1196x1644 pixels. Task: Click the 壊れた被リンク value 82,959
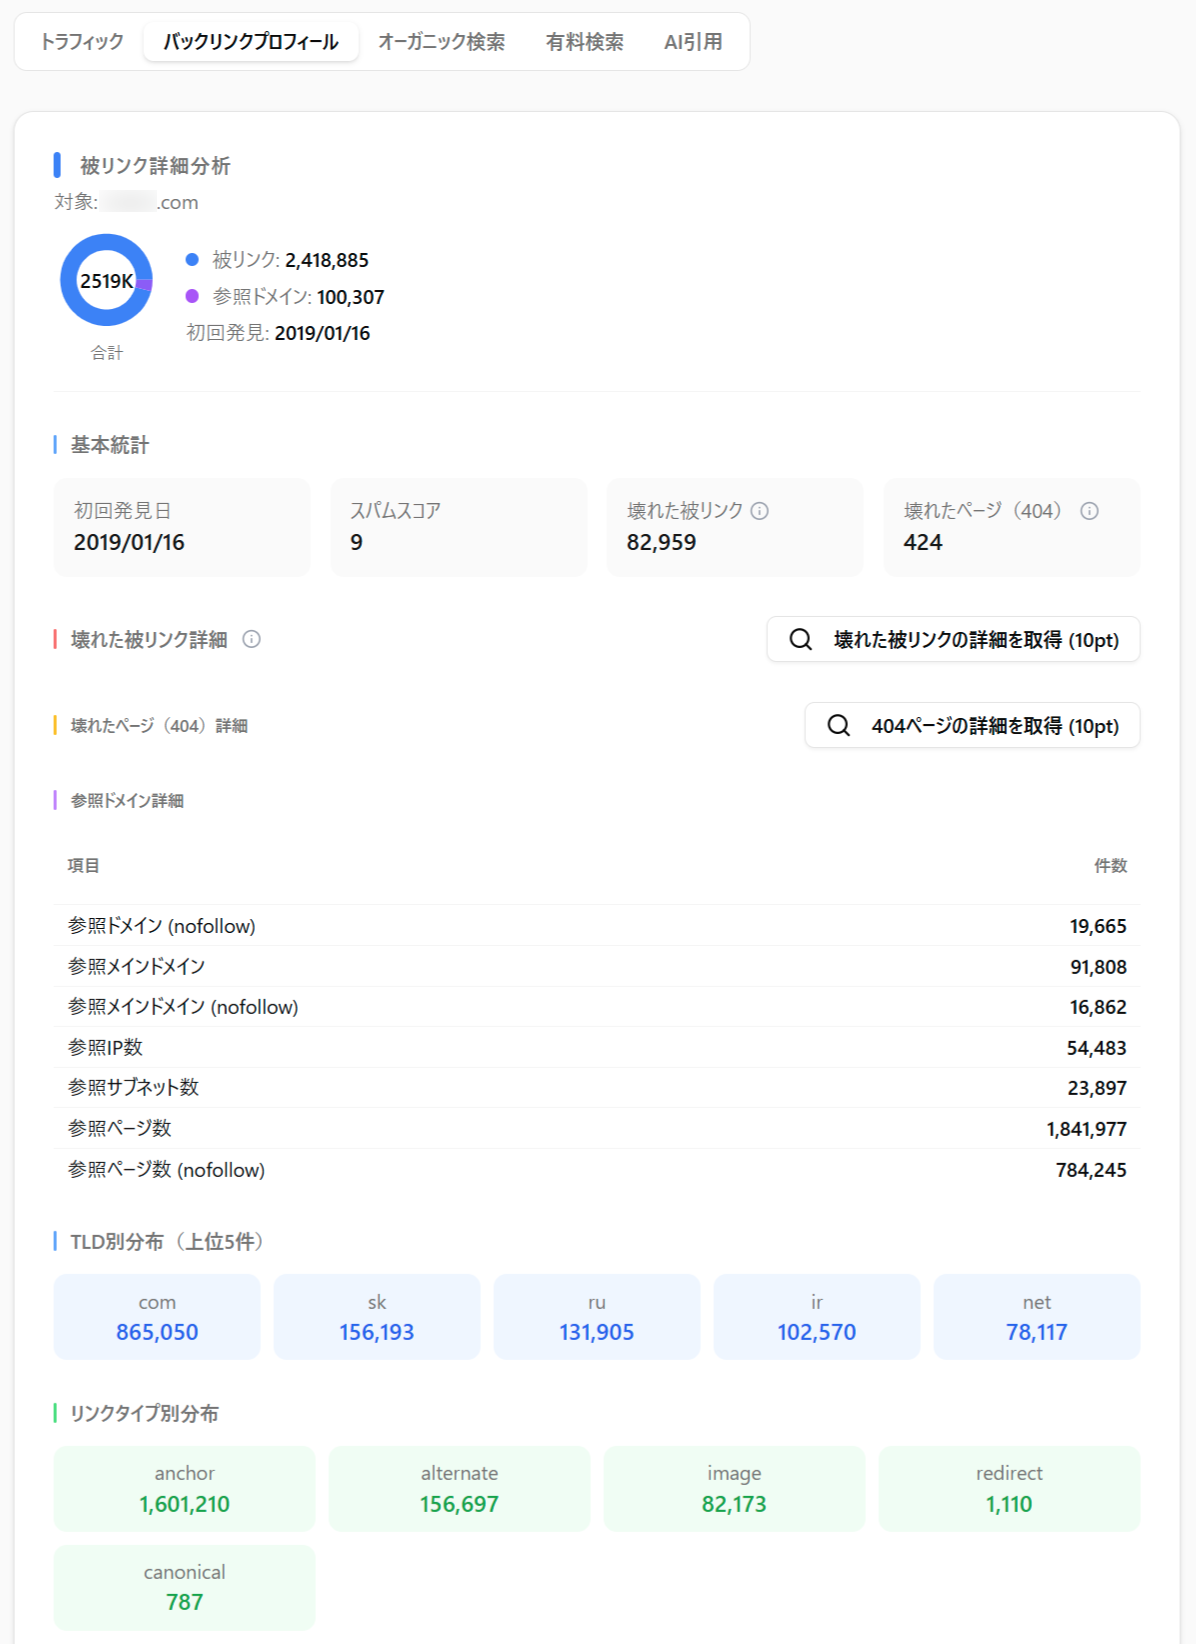point(661,542)
